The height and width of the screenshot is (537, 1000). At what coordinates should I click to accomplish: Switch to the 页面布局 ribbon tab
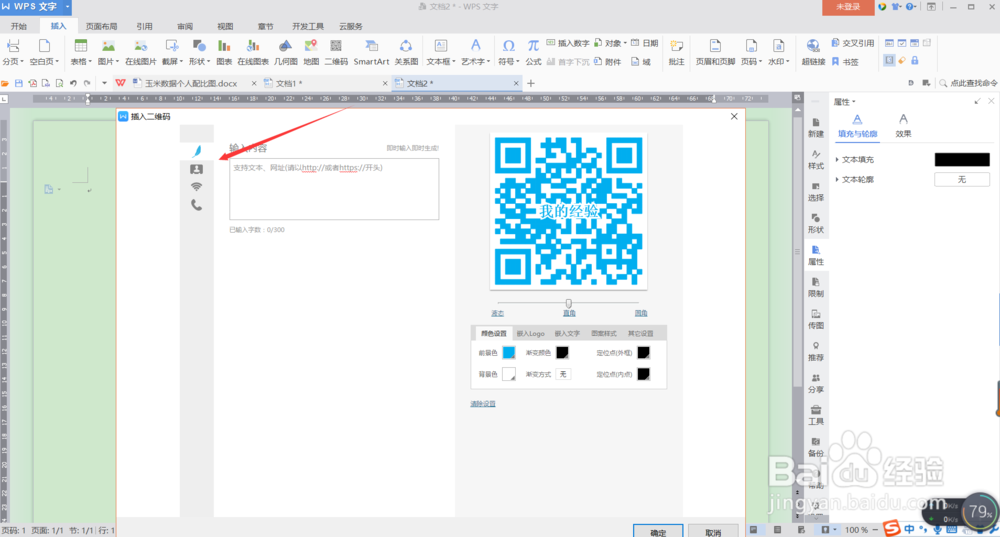[x=101, y=26]
